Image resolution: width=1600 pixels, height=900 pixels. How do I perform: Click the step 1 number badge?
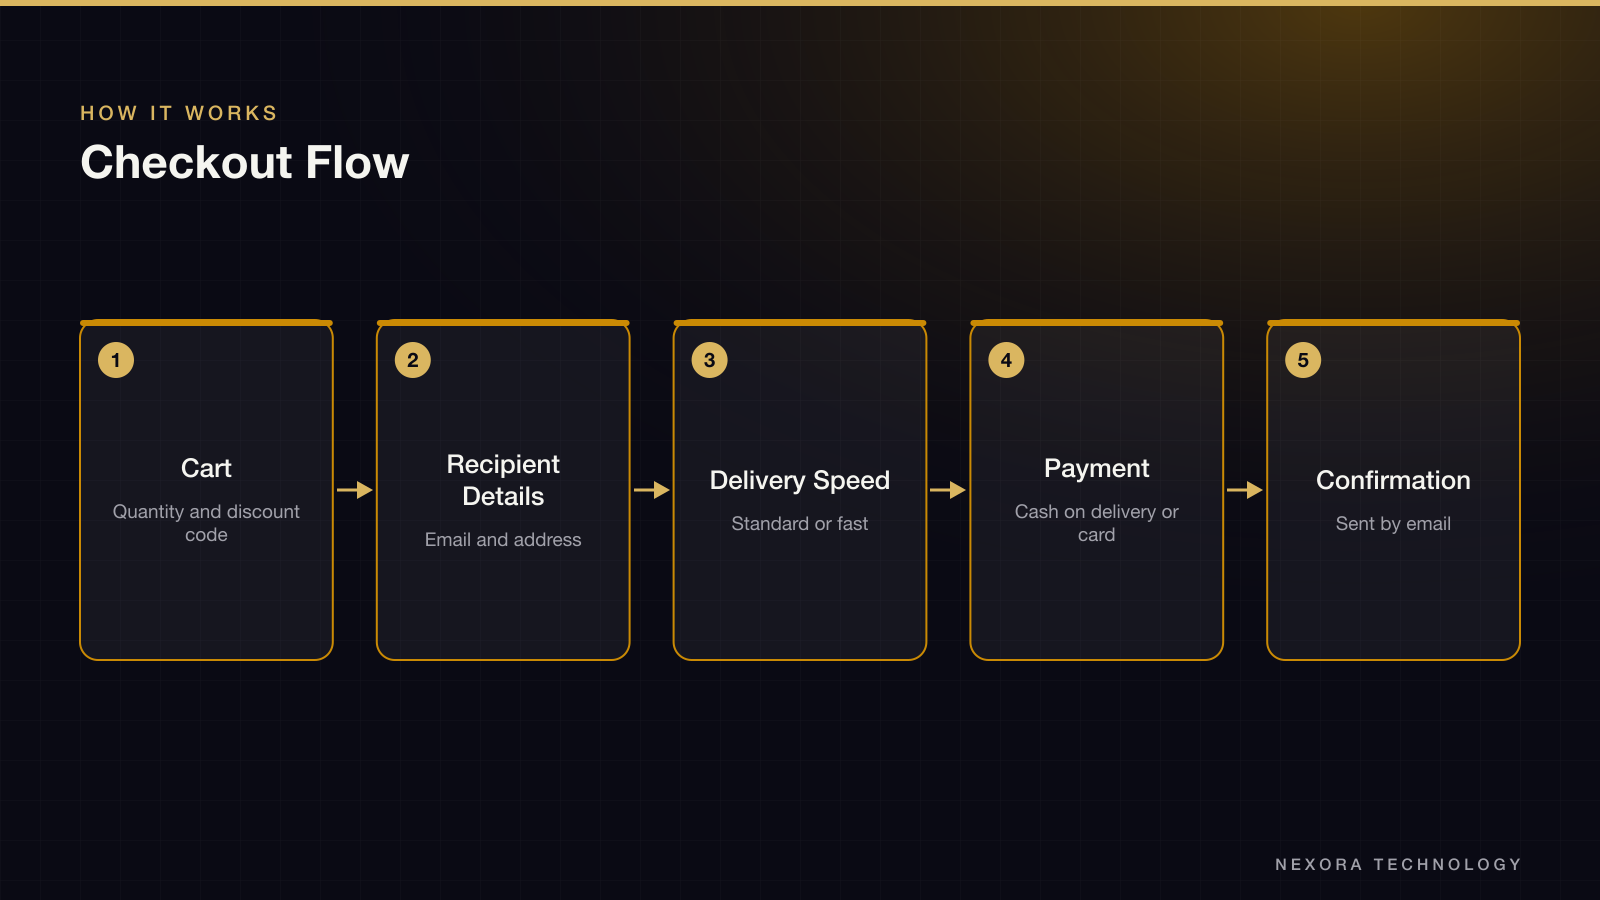click(116, 360)
